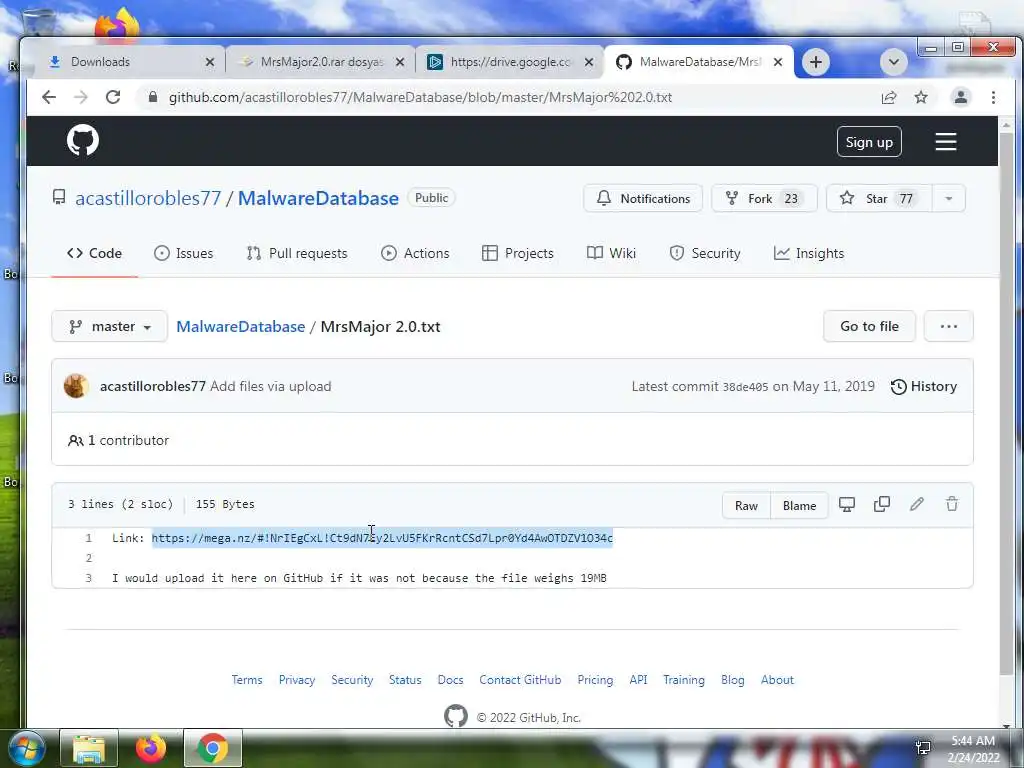This screenshot has height=768, width=1024.
Task: Reload the page with the refresh icon
Action: pyautogui.click(x=113, y=97)
